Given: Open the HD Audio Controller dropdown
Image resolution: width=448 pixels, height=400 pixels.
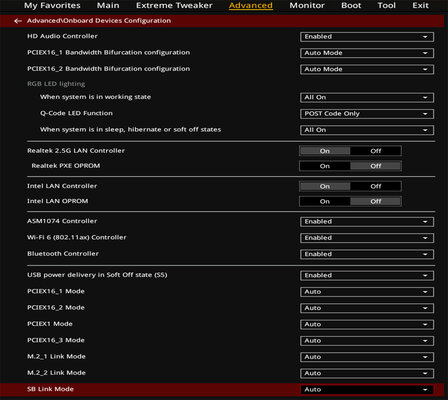Looking at the screenshot, I should pyautogui.click(x=367, y=37).
